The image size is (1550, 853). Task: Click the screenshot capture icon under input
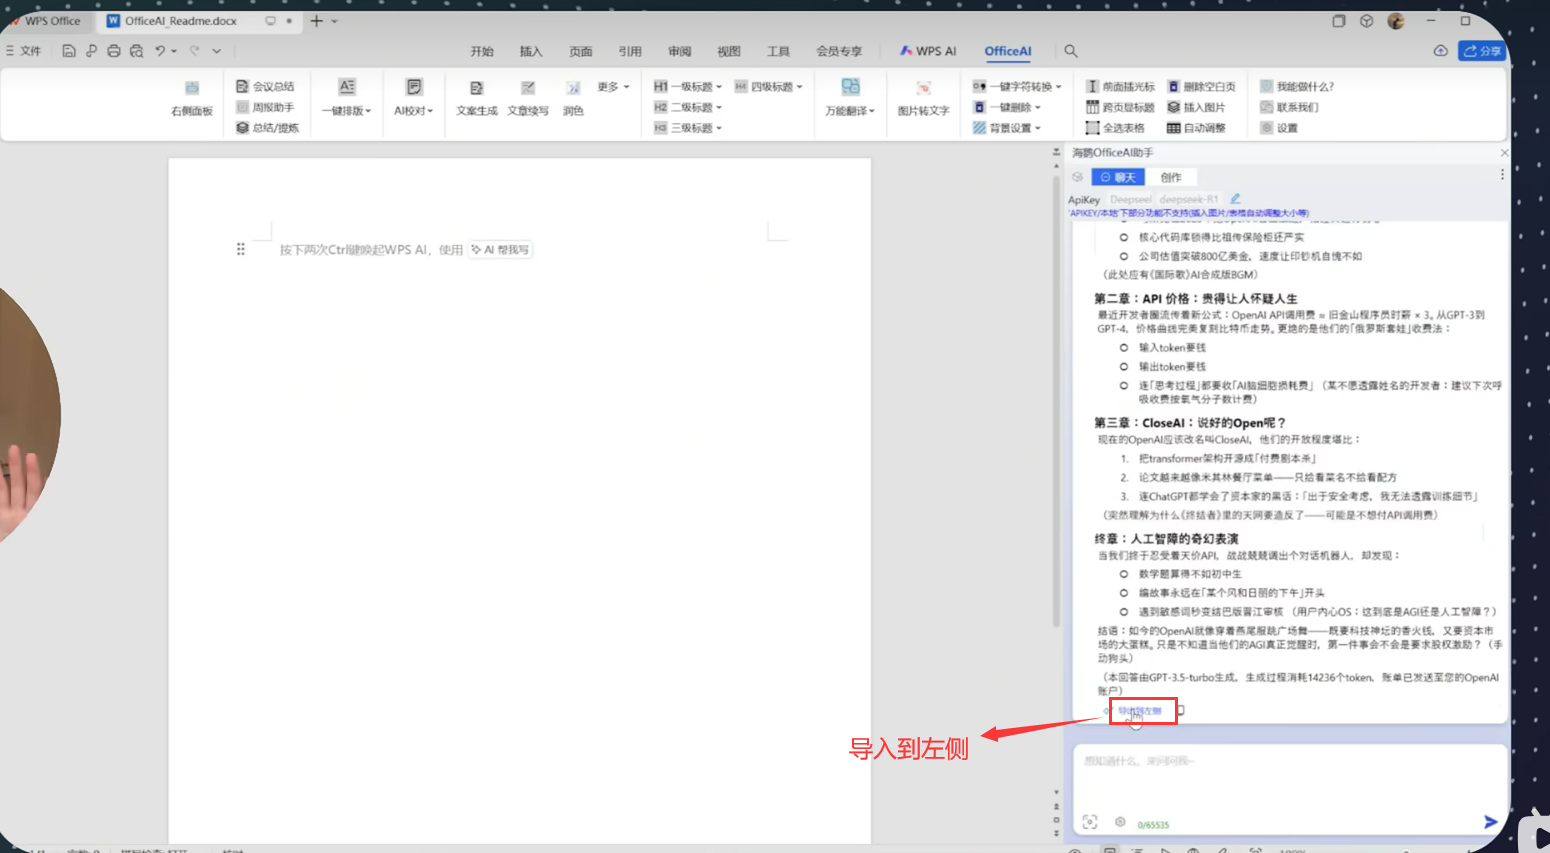click(1090, 822)
